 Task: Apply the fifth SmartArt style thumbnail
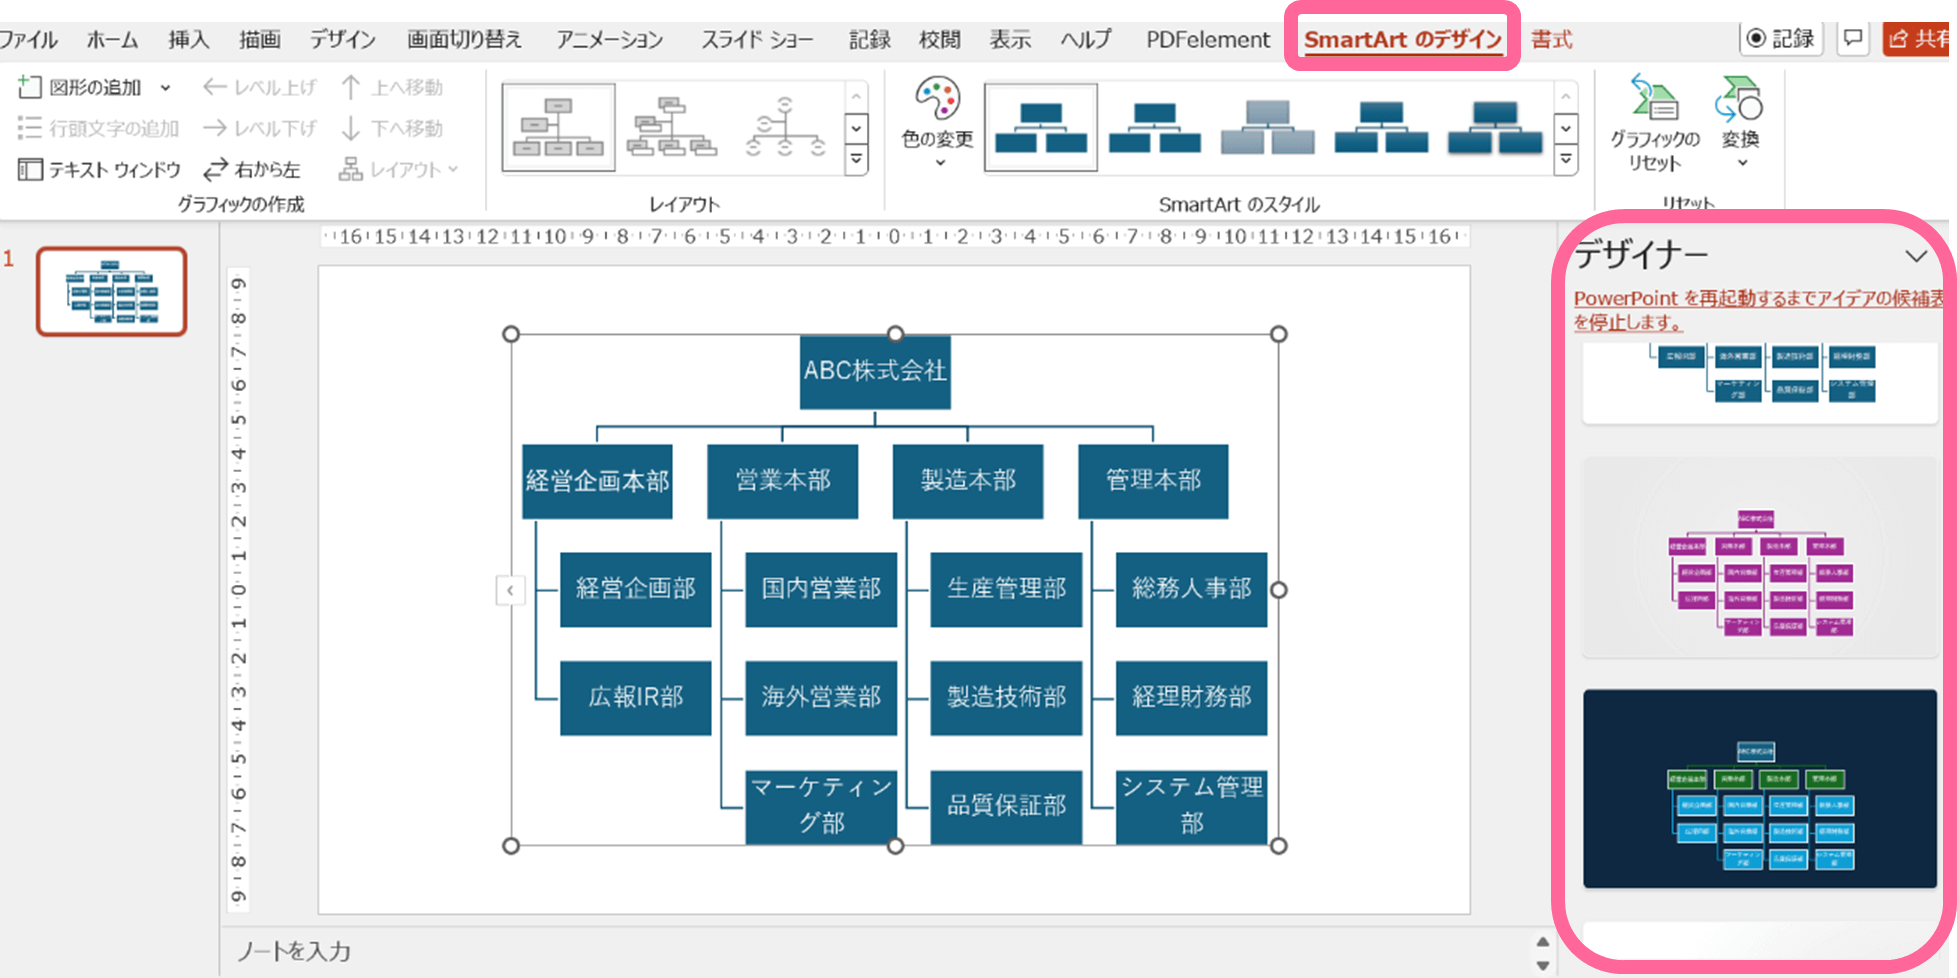pyautogui.click(x=1495, y=128)
